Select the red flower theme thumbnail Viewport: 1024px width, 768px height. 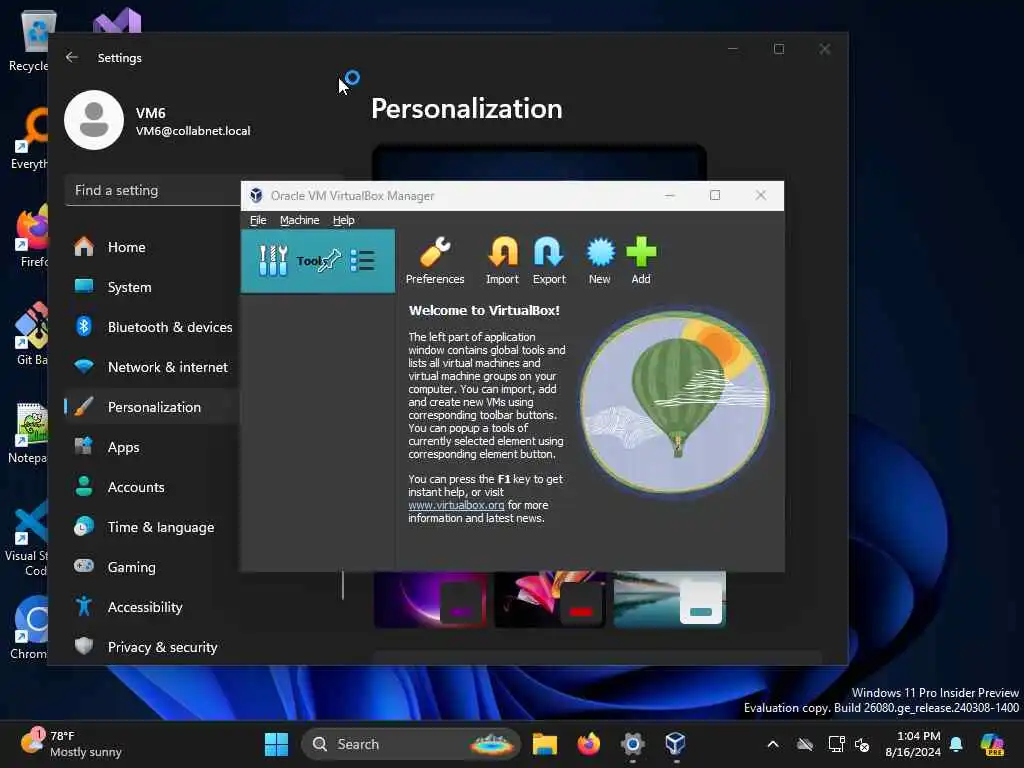pyautogui.click(x=550, y=600)
